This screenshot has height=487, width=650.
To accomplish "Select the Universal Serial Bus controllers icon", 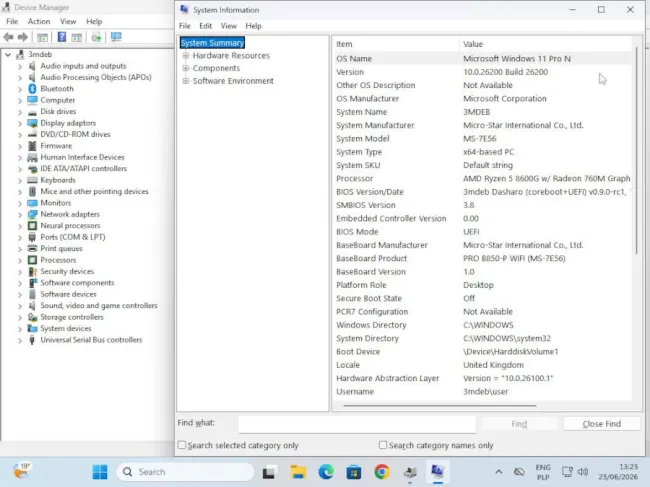I will [x=32, y=340].
